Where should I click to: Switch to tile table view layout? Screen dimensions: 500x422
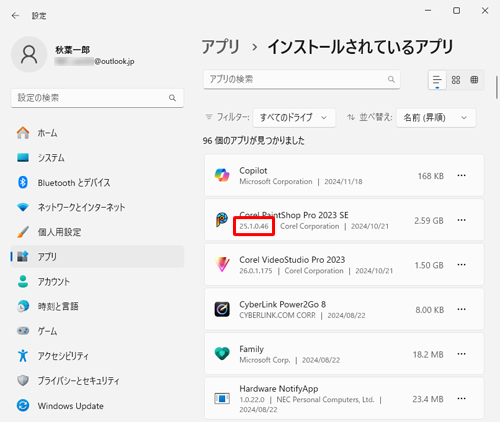click(474, 80)
